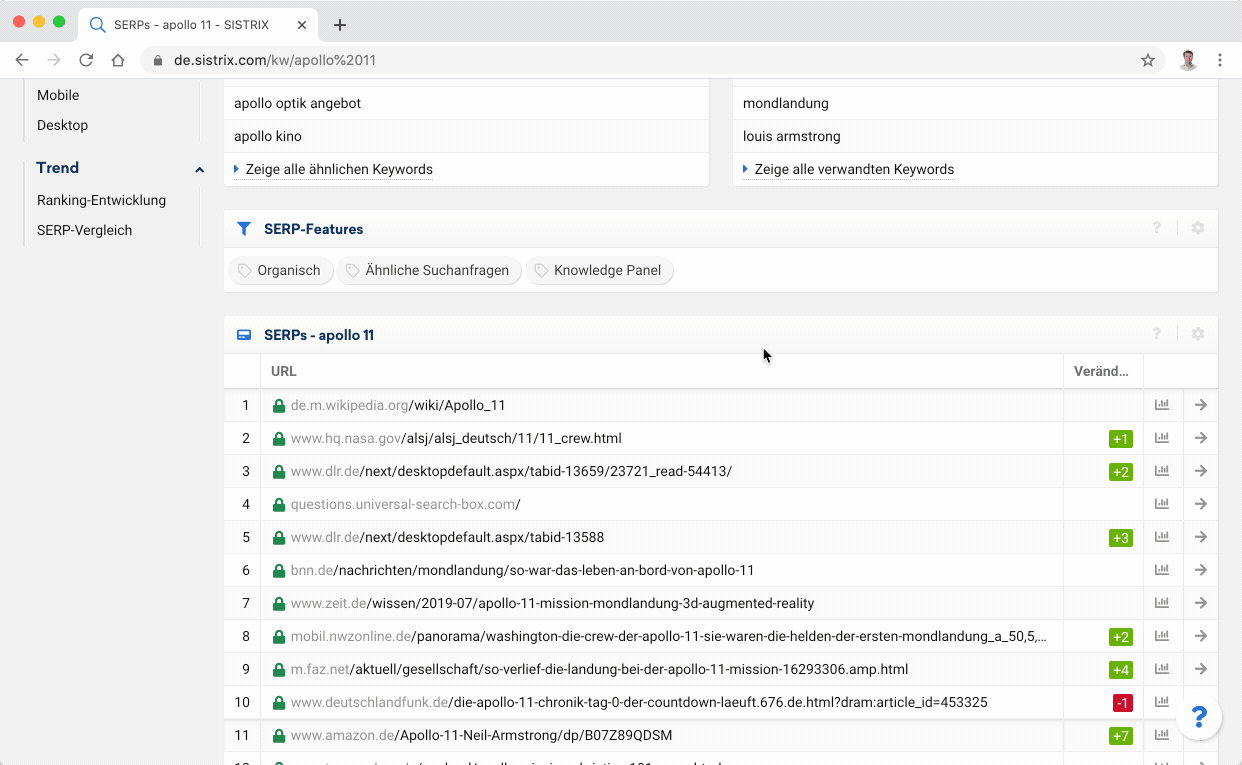The width and height of the screenshot is (1242, 765).
Task: Reload the page in browser
Action: click(x=86, y=60)
